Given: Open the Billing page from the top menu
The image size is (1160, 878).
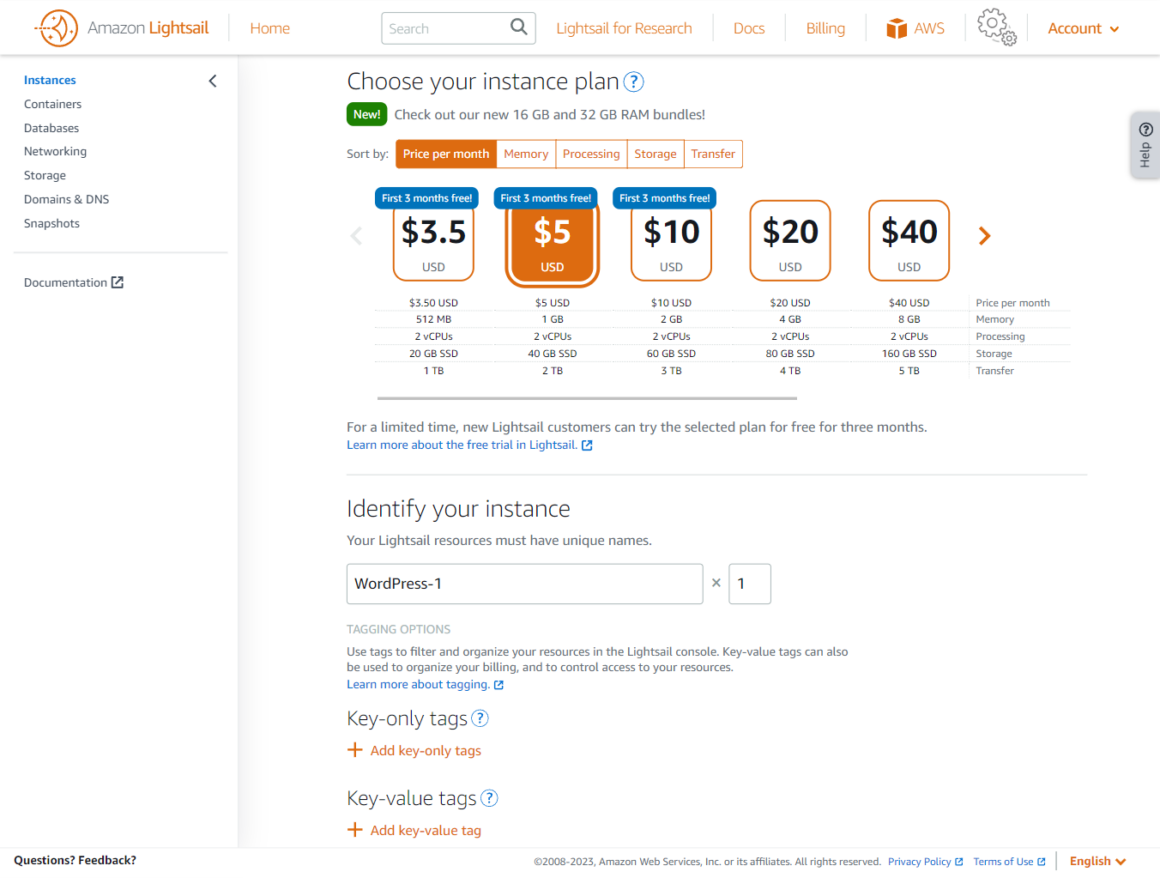Looking at the screenshot, I should pyautogui.click(x=824, y=27).
